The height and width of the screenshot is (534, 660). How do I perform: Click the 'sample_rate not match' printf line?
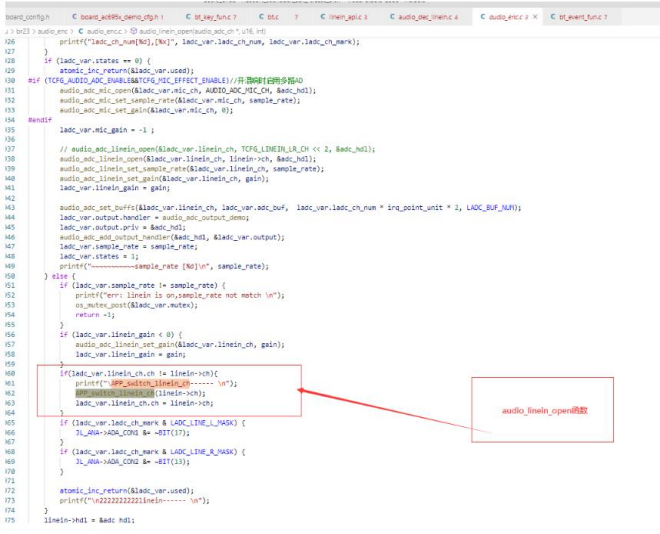(180, 295)
